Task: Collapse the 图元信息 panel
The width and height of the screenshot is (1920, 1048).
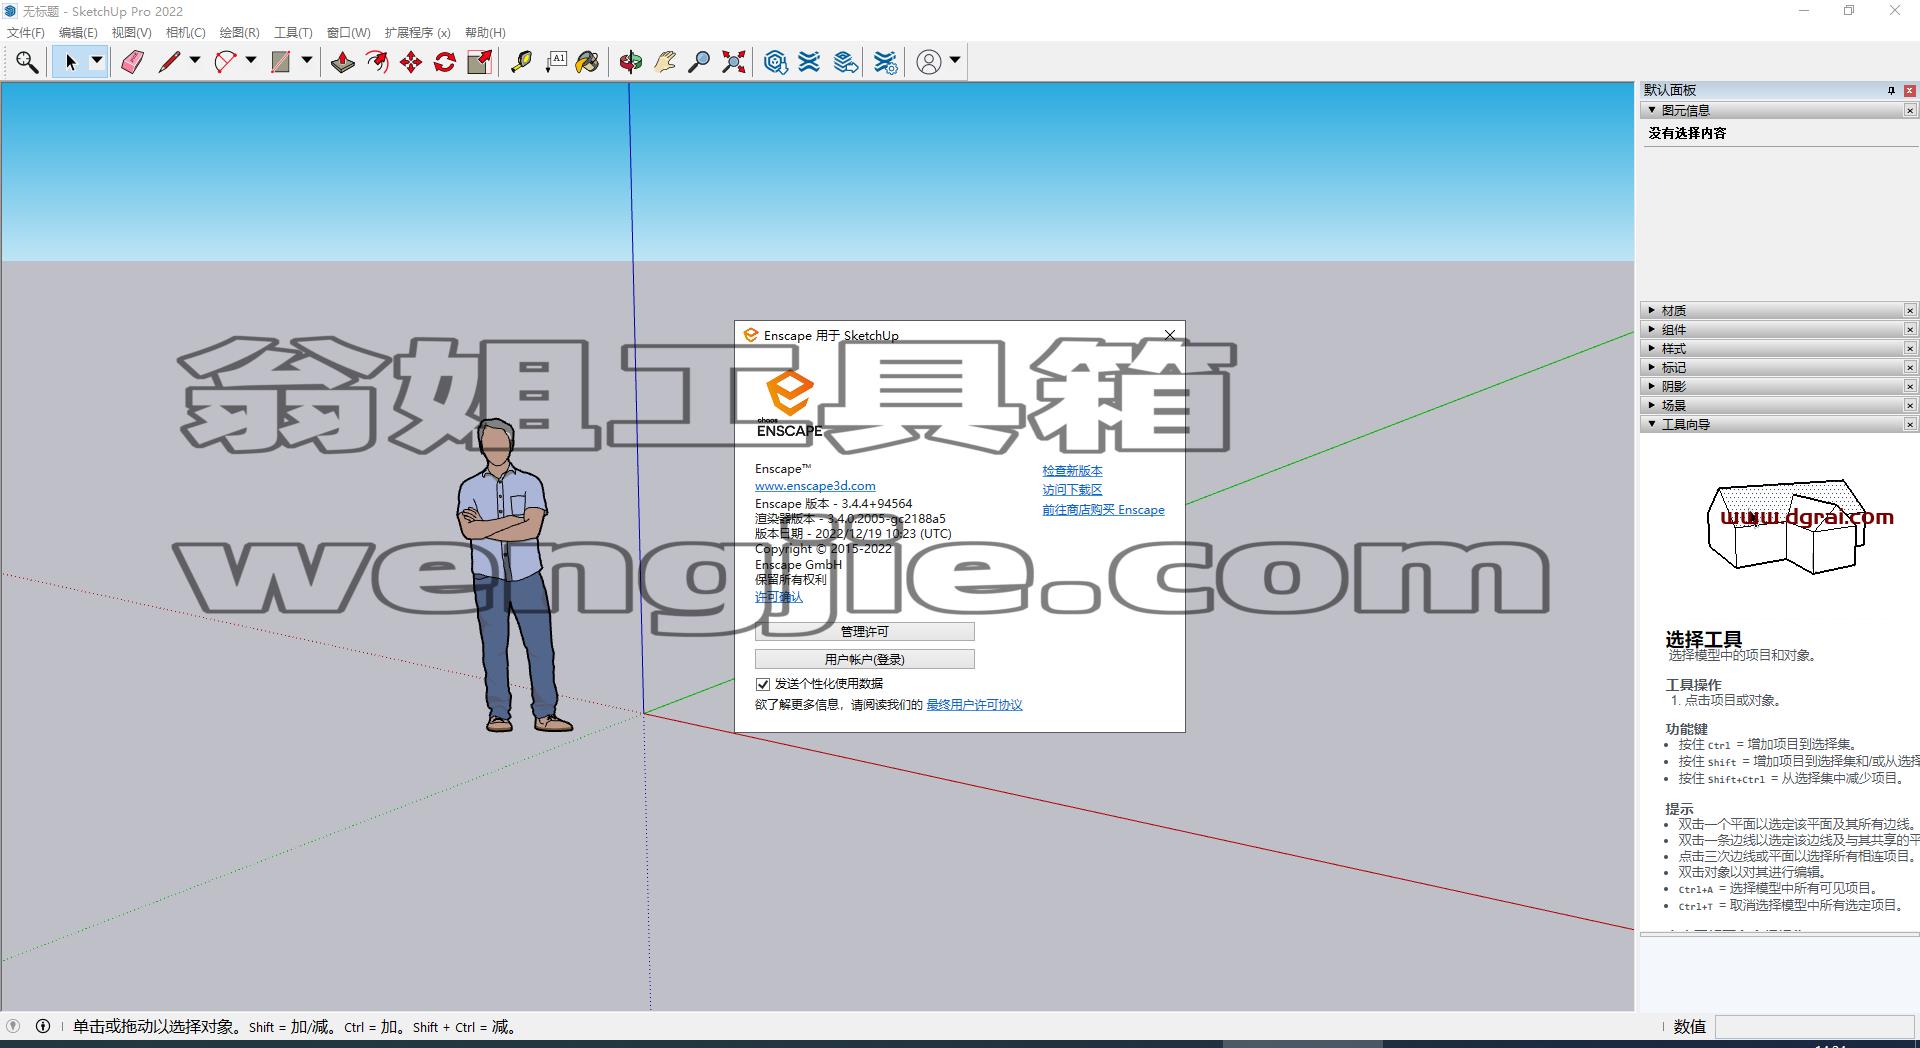Action: [x=1652, y=110]
